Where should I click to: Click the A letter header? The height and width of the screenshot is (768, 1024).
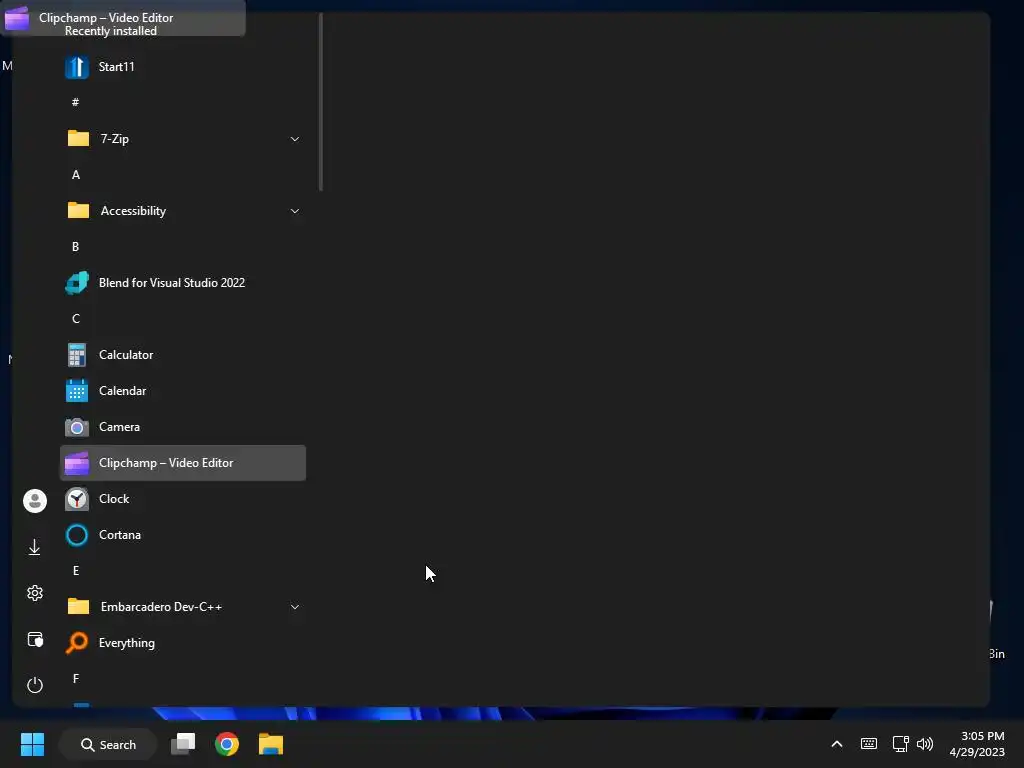click(76, 174)
